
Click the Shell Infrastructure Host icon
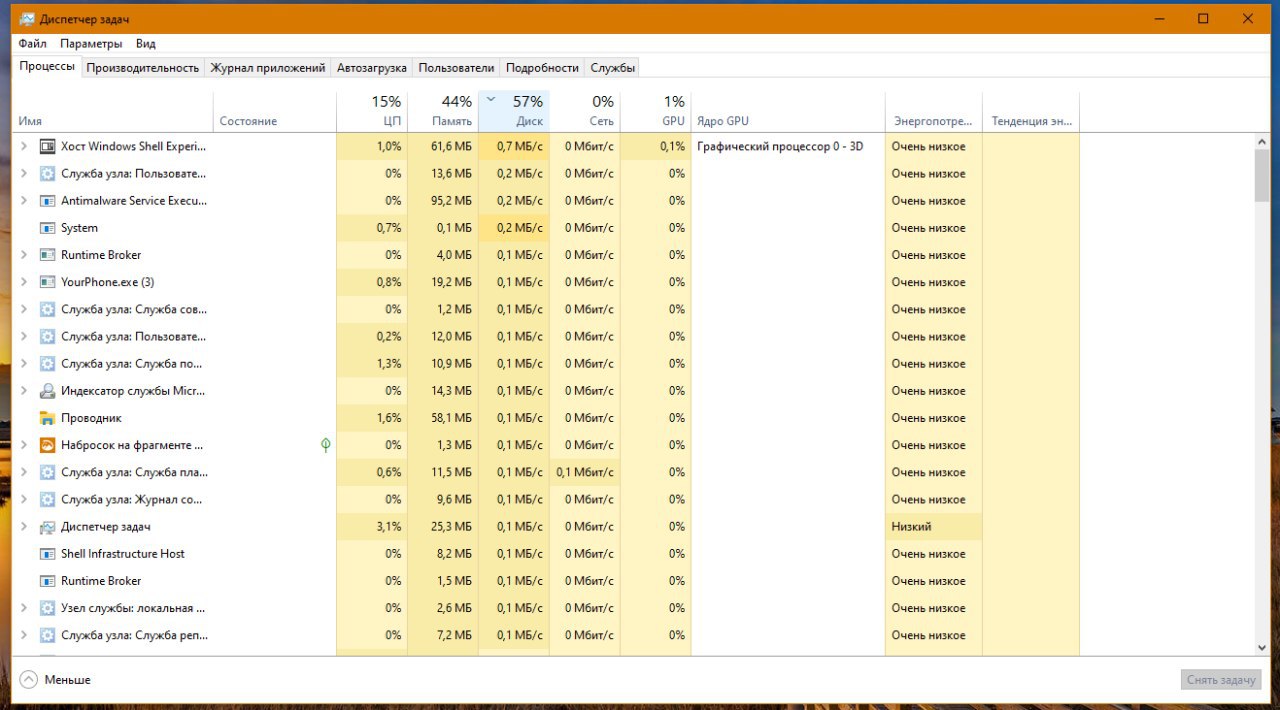tap(47, 554)
